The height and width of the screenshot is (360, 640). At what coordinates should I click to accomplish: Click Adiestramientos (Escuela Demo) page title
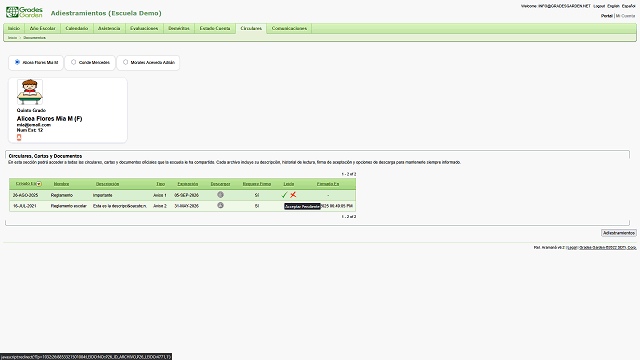(x=106, y=13)
